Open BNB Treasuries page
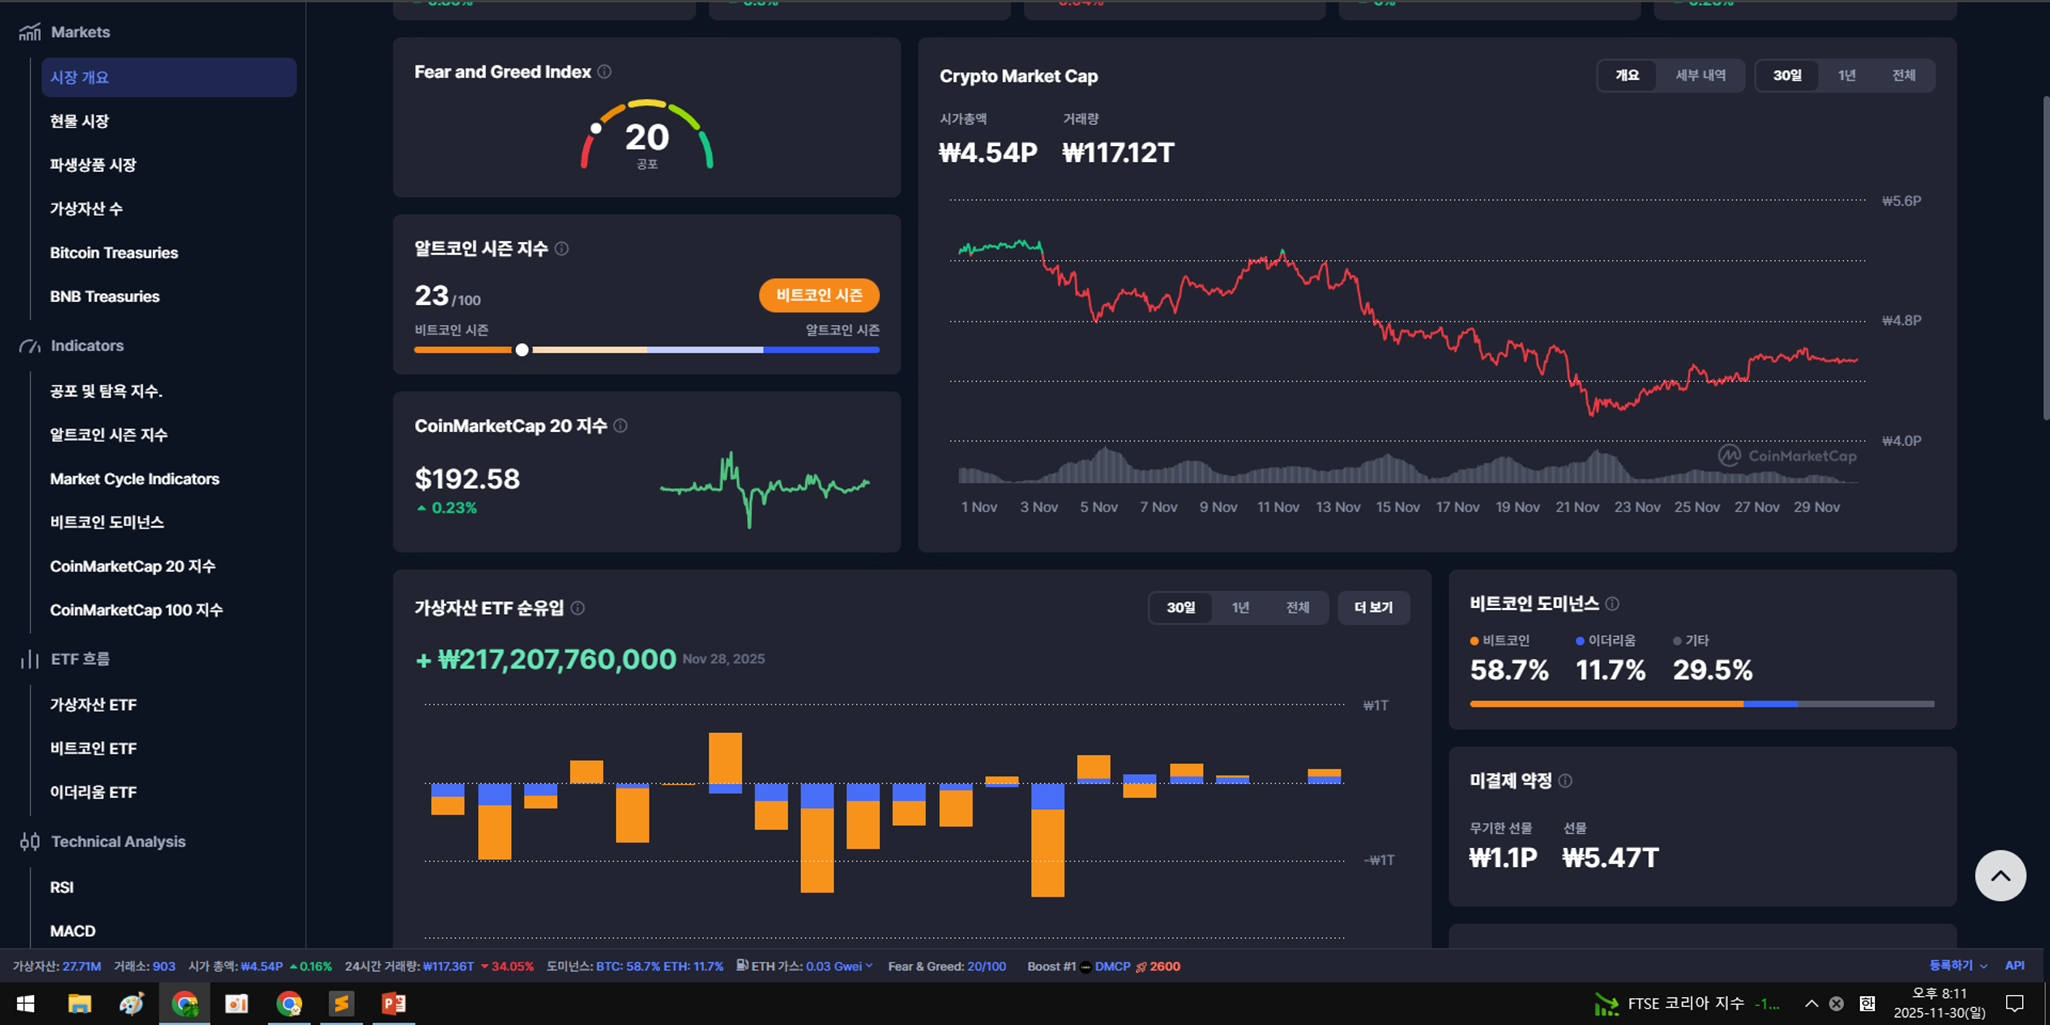Screen dimensions: 2050x1025 point(105,297)
